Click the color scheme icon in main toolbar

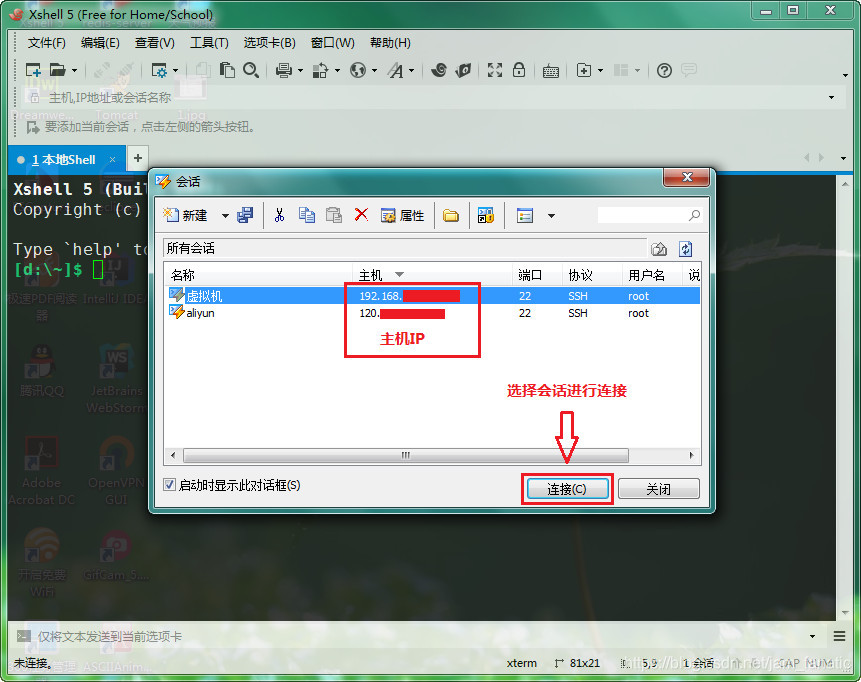click(320, 70)
